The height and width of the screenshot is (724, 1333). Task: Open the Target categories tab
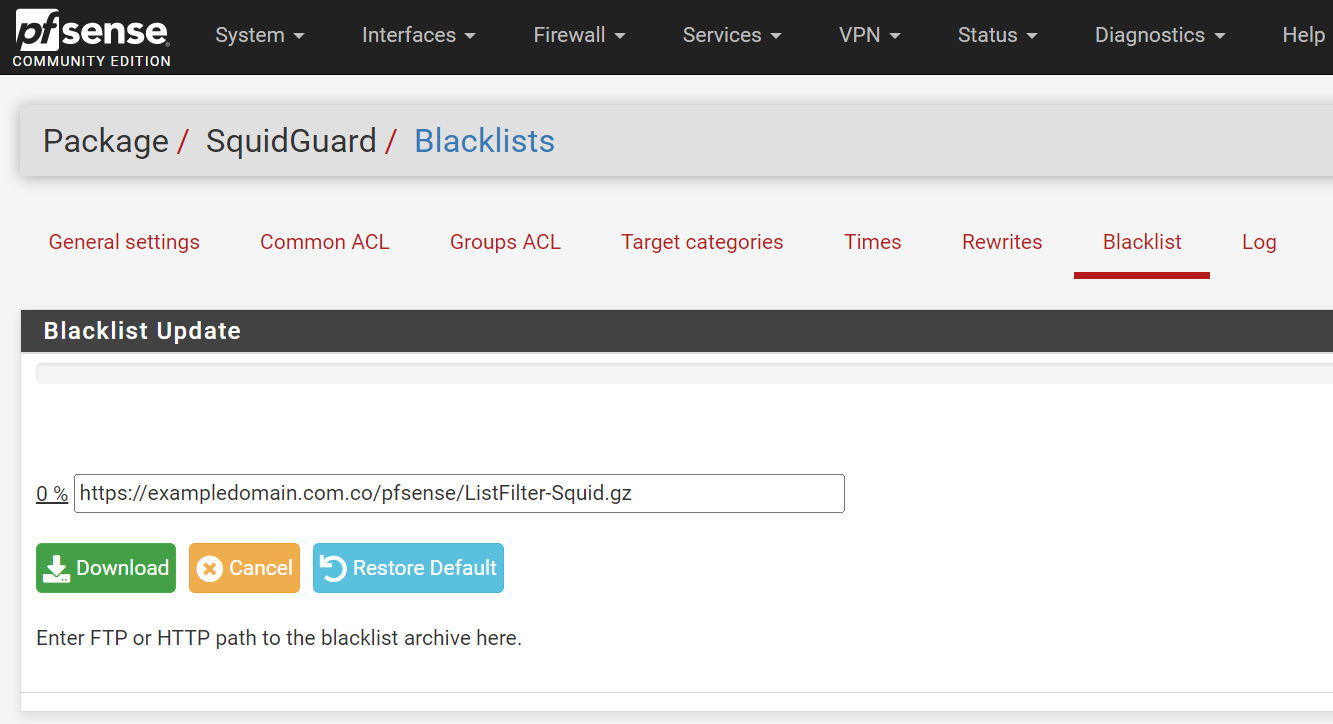(701, 242)
